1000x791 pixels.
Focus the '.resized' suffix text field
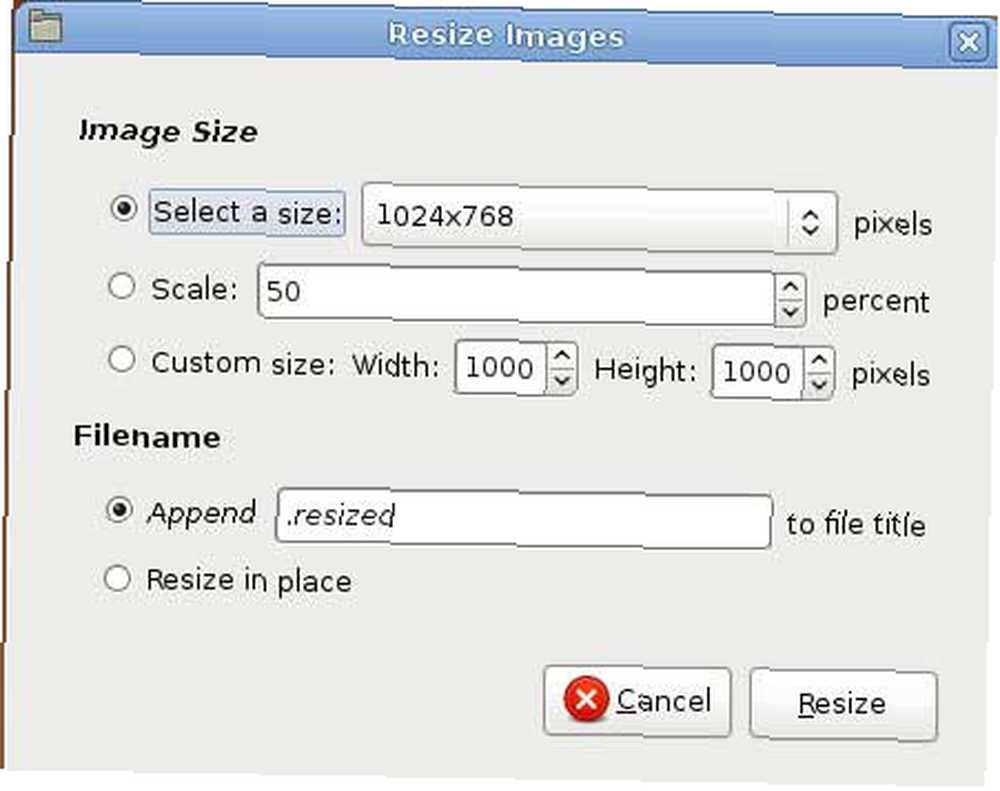tap(524, 518)
